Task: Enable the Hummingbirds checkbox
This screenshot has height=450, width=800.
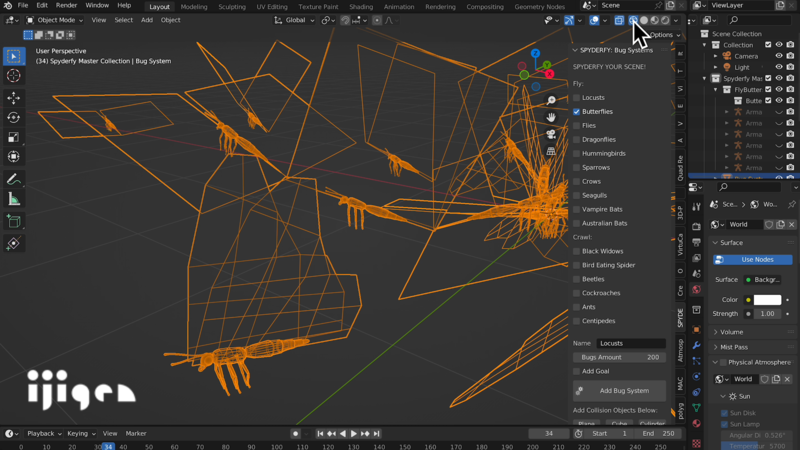Action: pos(577,153)
